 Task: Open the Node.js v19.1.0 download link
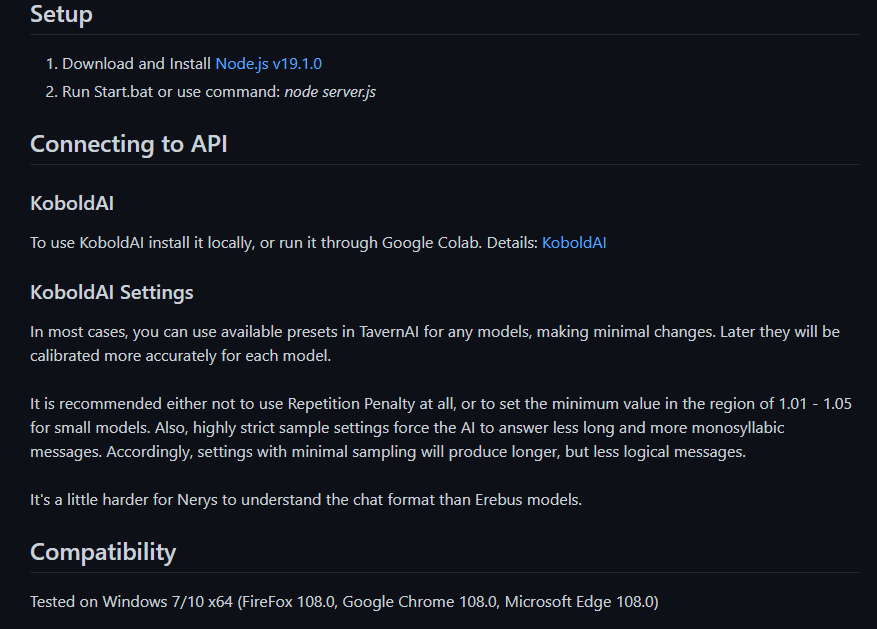[268, 64]
